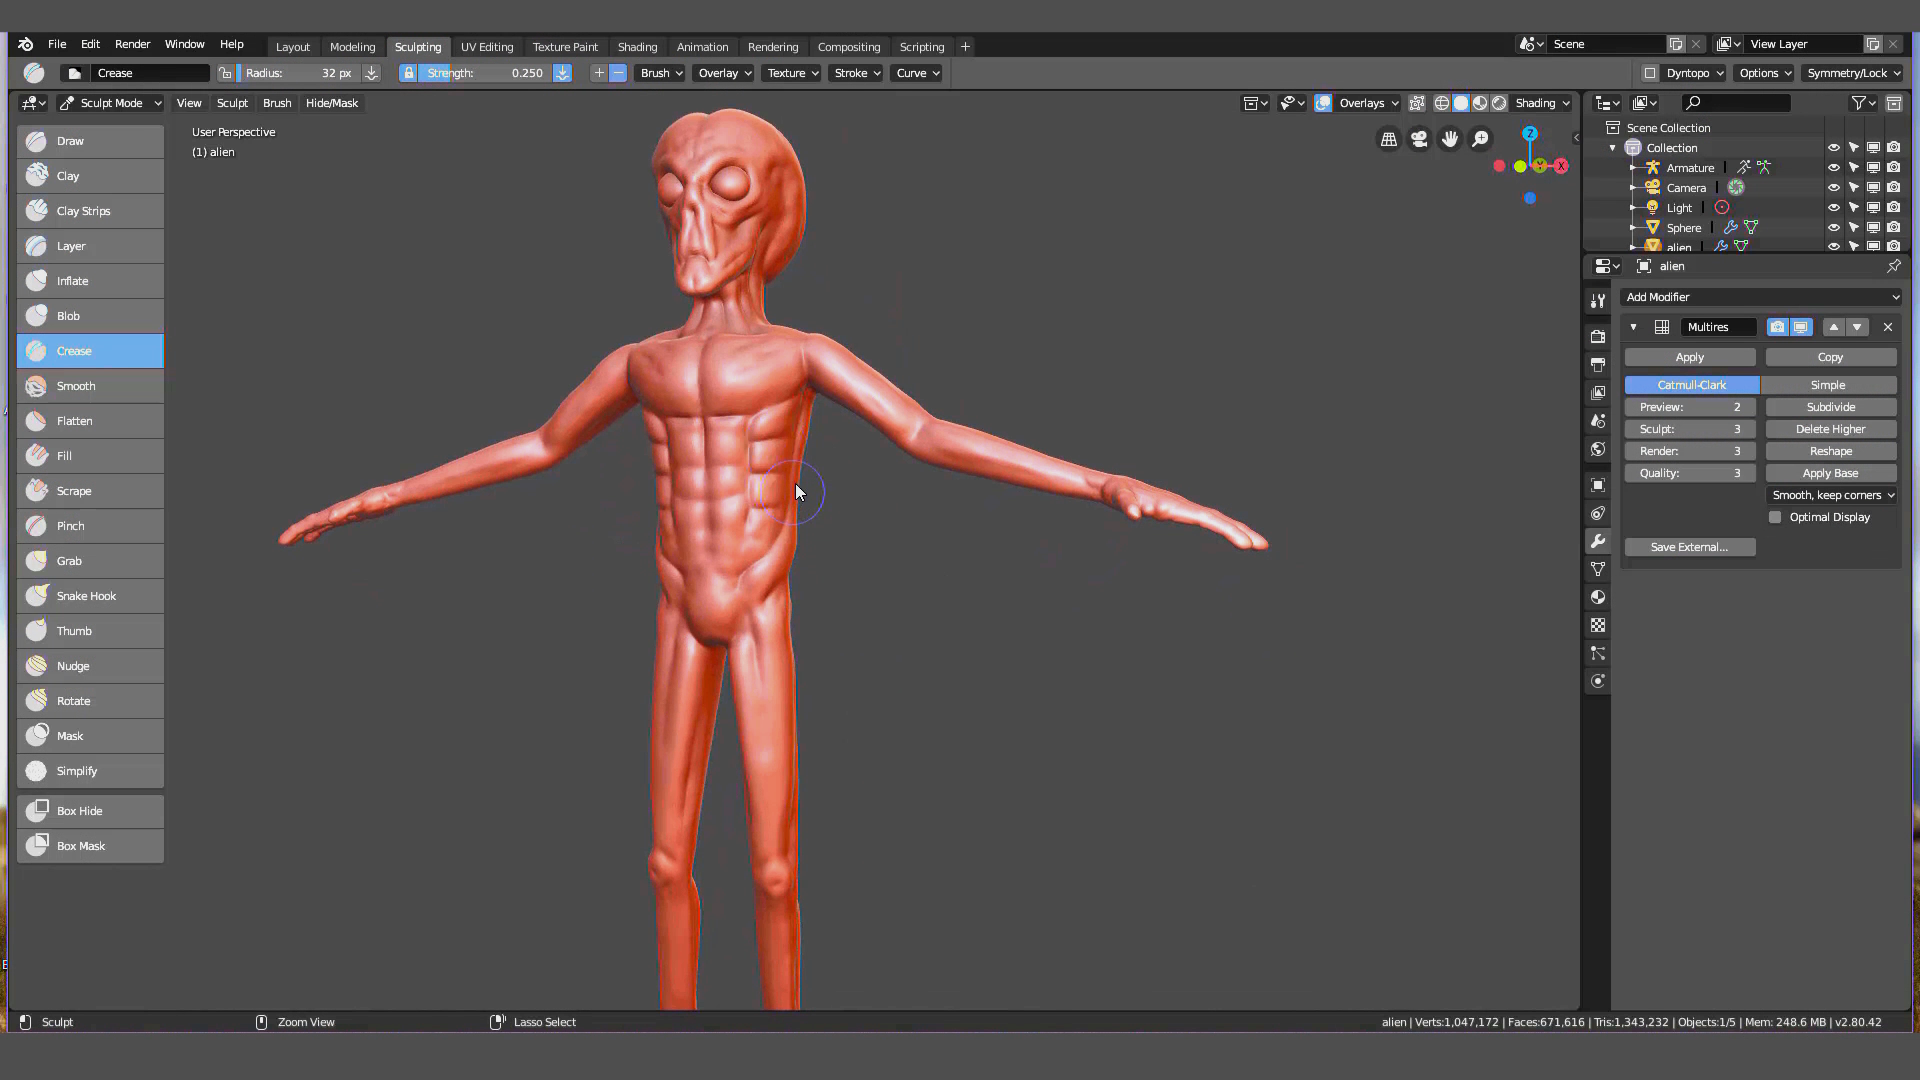Click the pan view hand icon
1920x1080 pixels.
[x=1450, y=139]
